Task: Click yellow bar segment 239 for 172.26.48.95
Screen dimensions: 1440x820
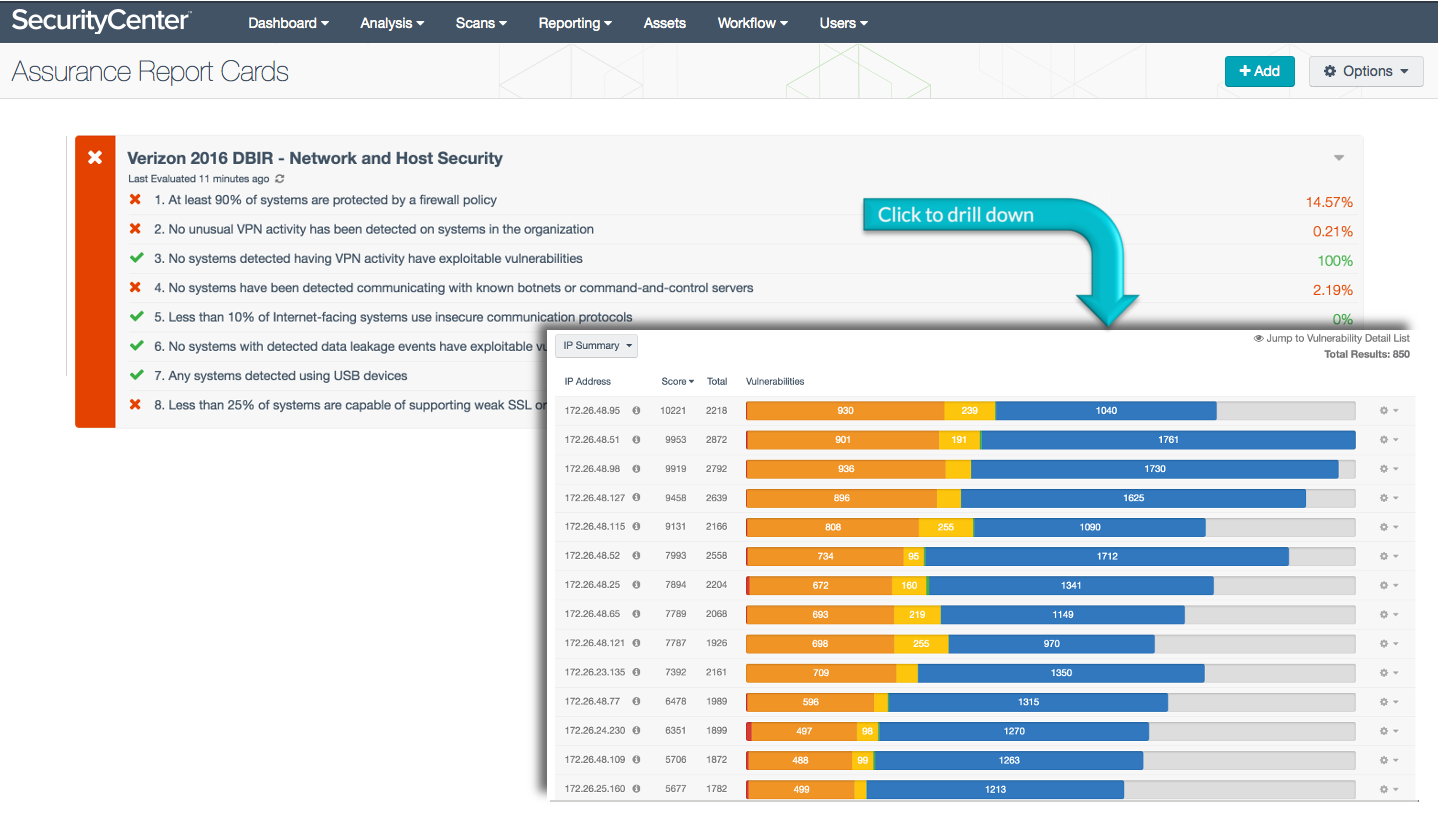Action: pos(970,410)
